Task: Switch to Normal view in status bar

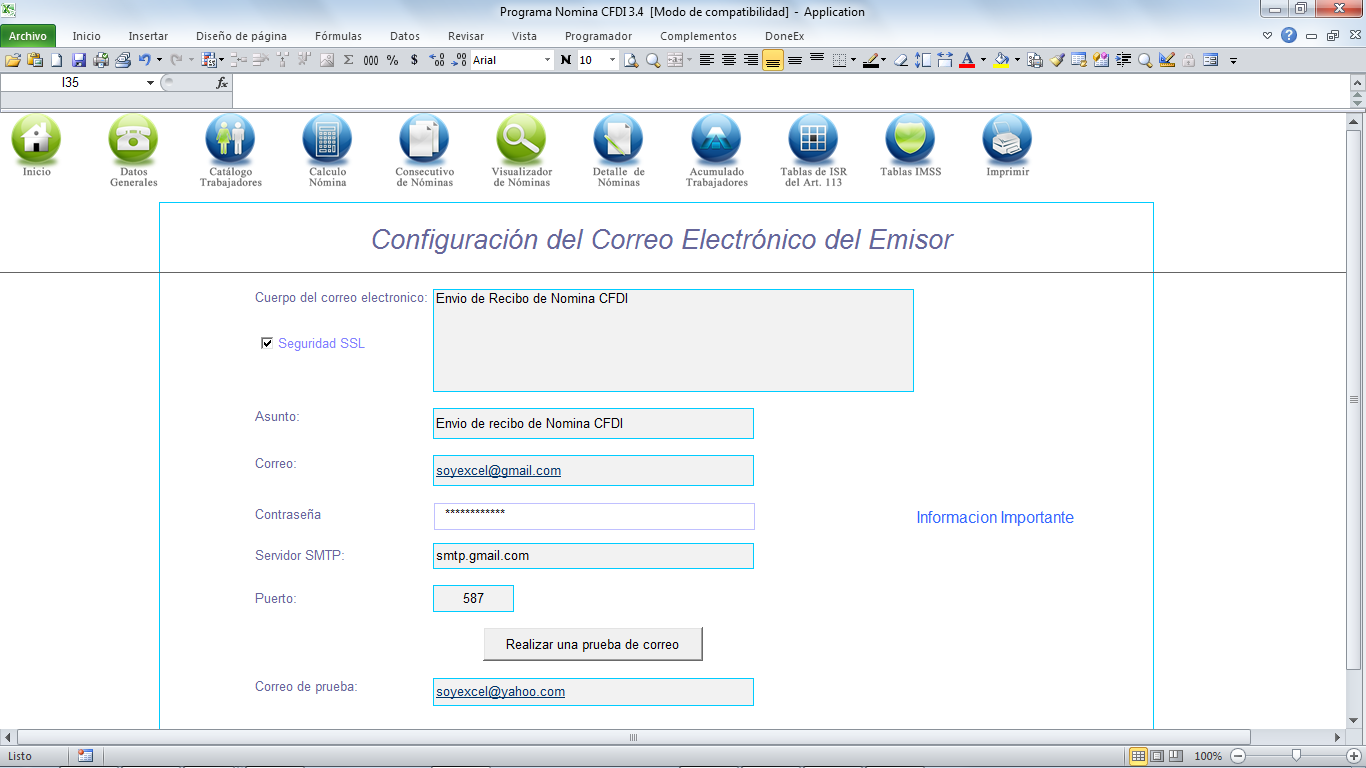Action: pyautogui.click(x=1138, y=756)
